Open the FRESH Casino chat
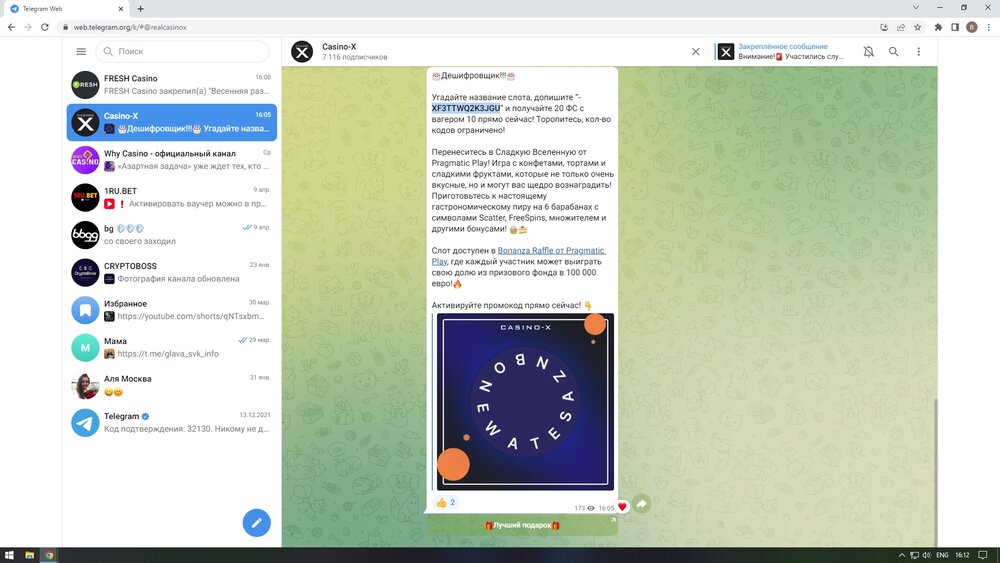 [x=172, y=85]
